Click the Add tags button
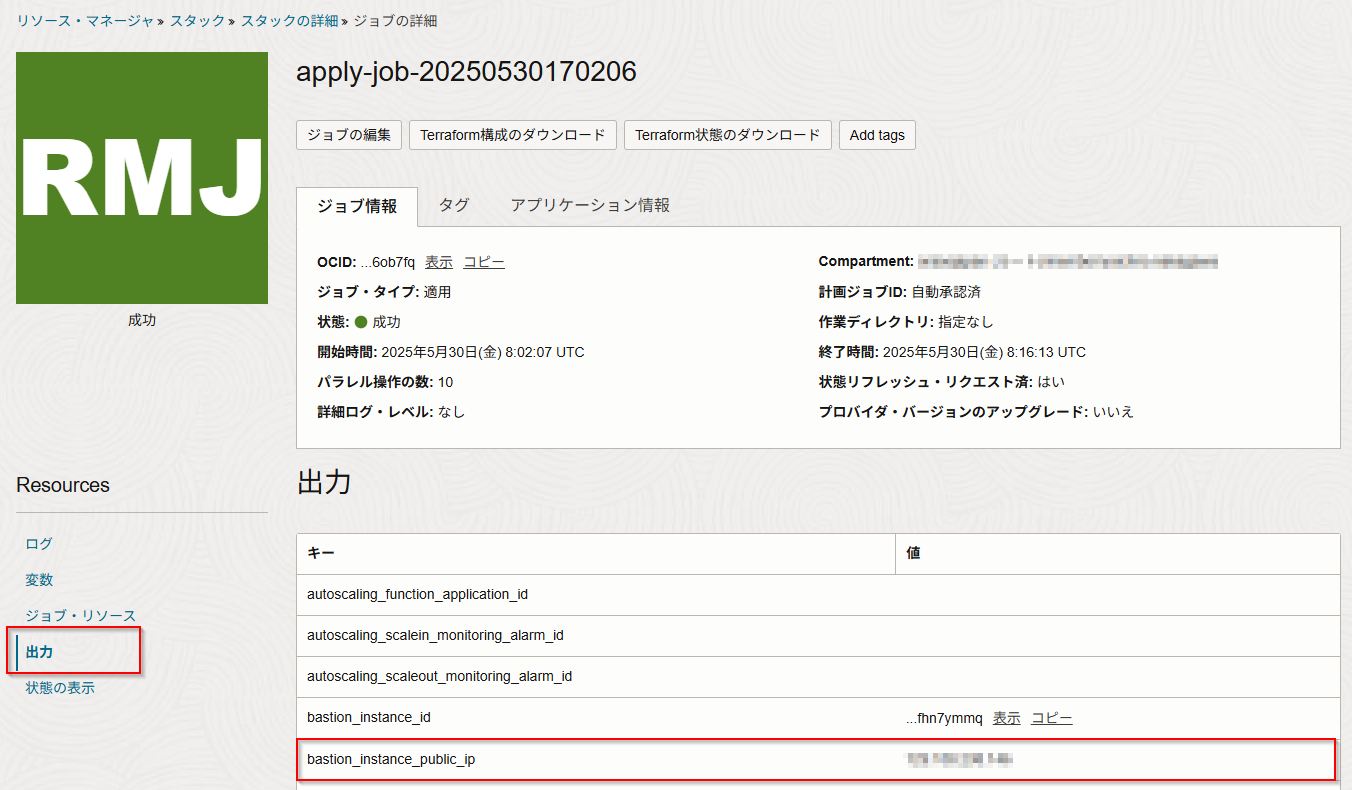The image size is (1352, 790). [x=877, y=135]
